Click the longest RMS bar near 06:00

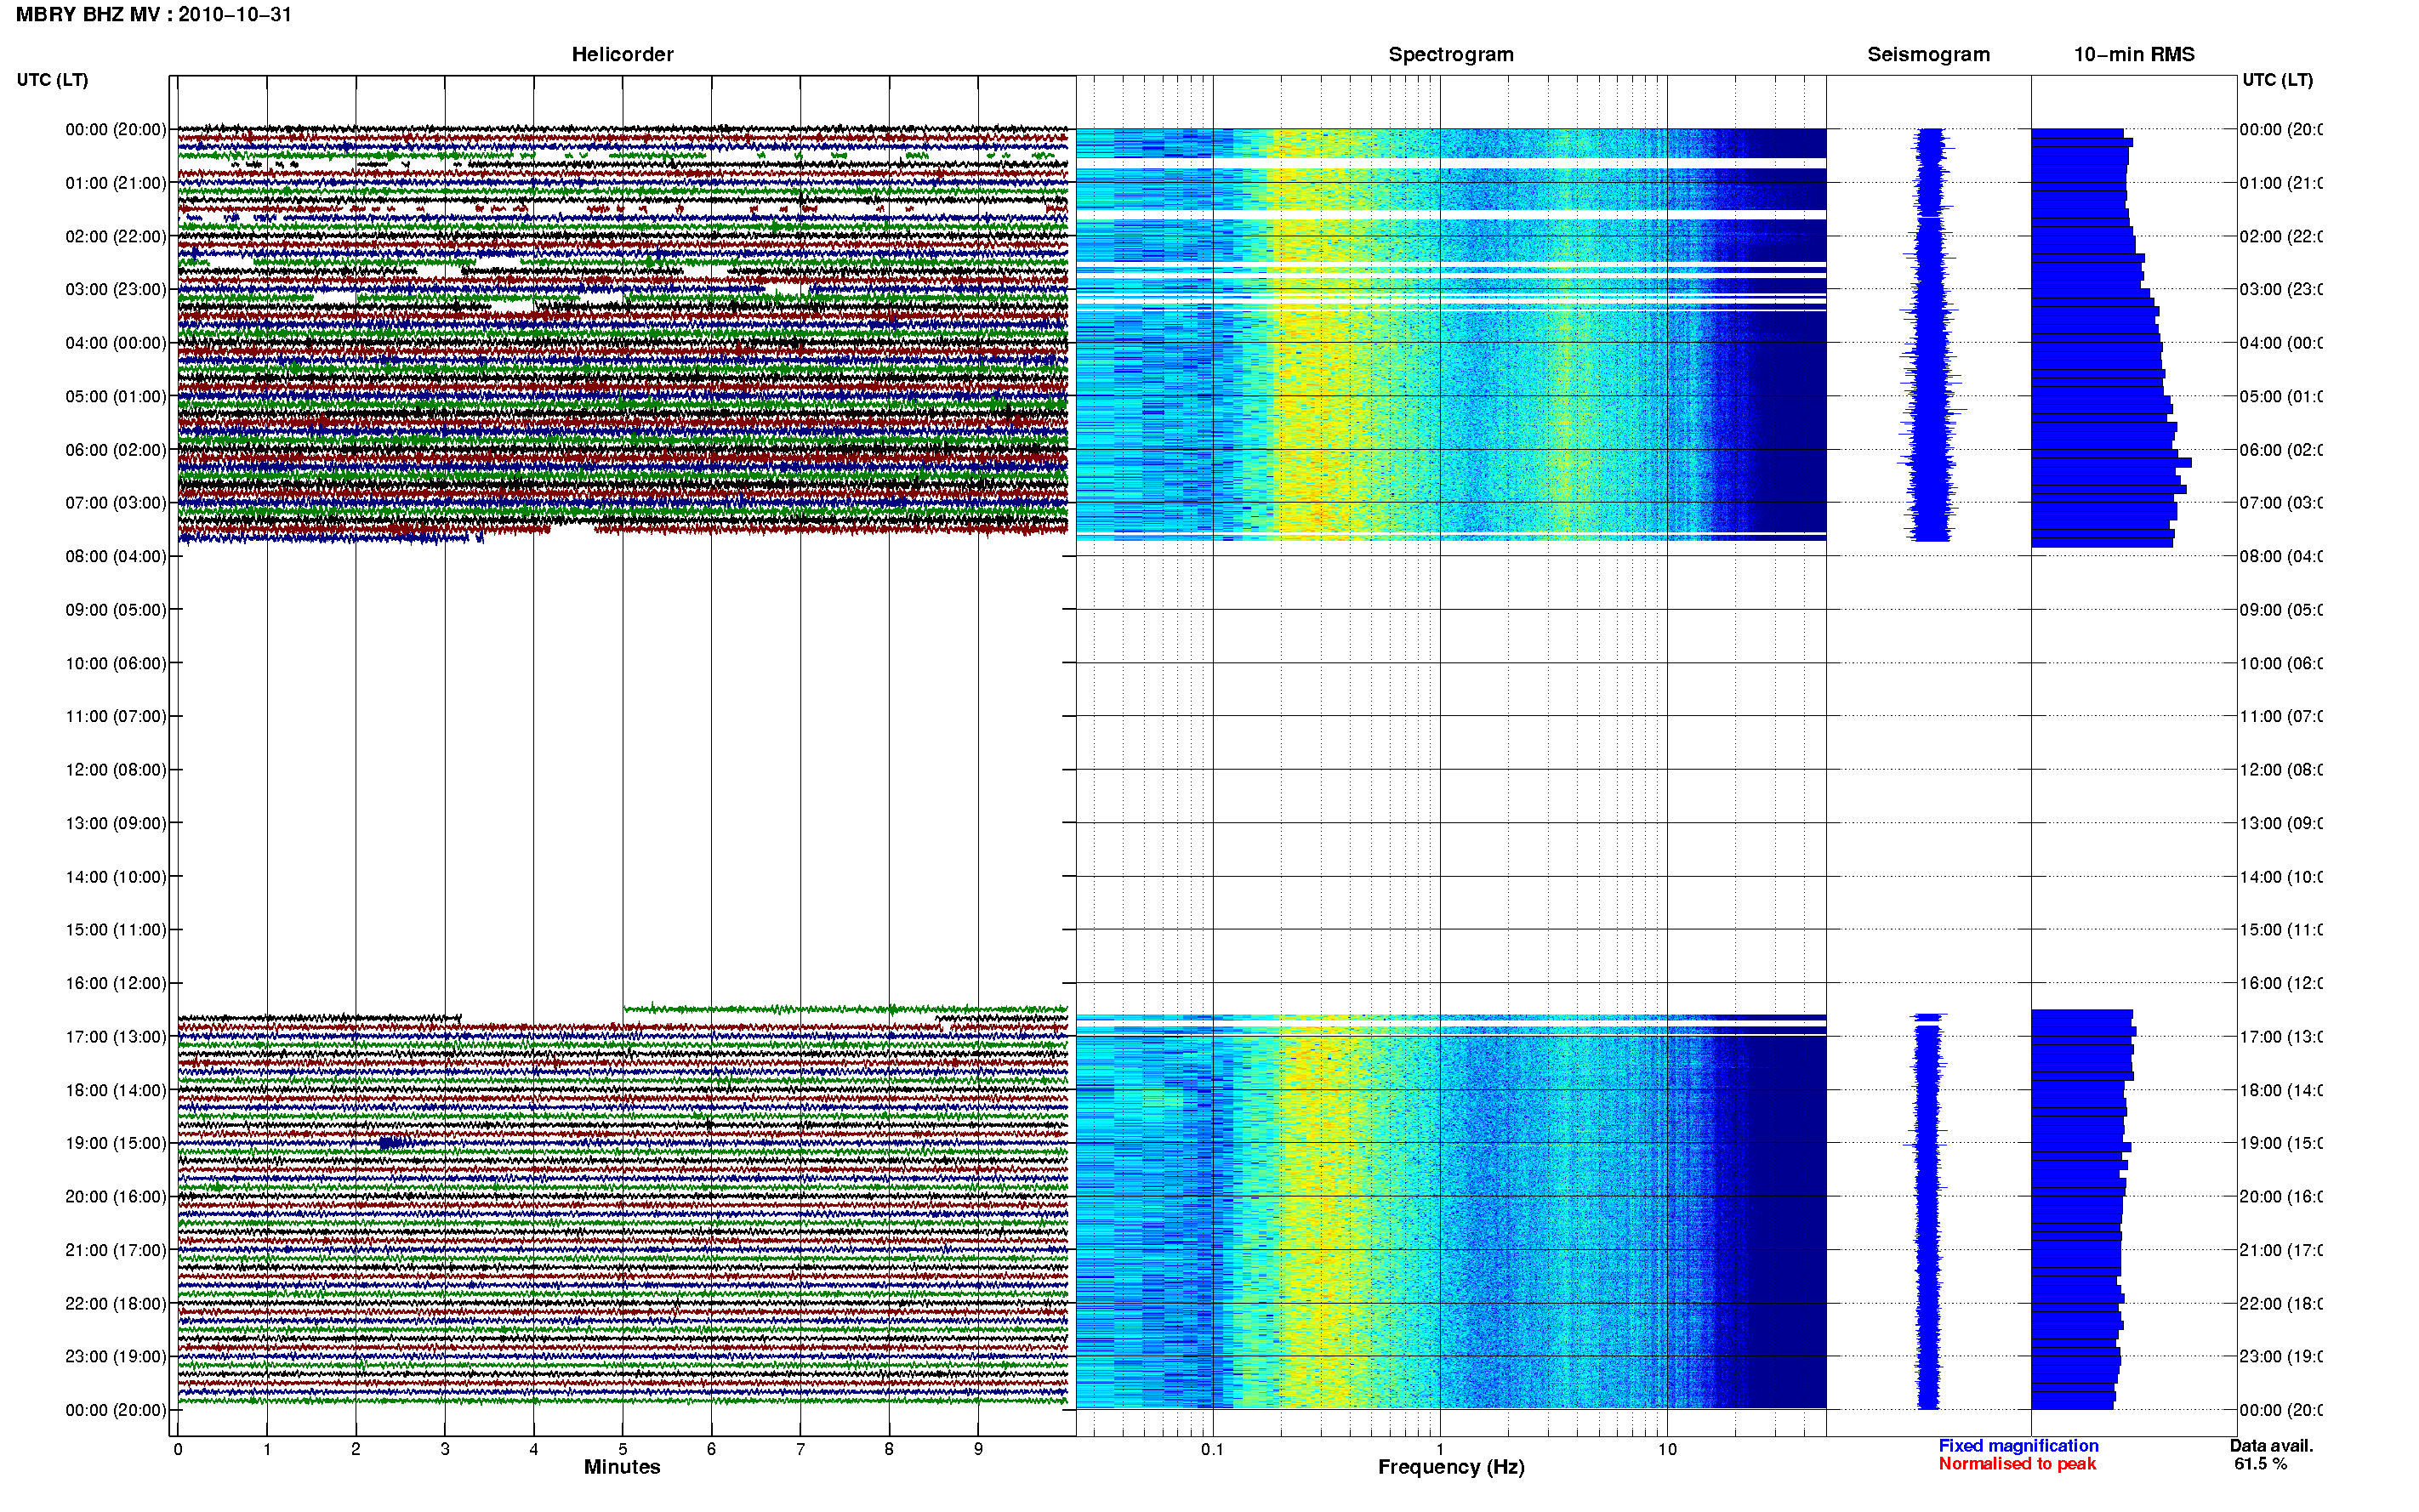[x=2111, y=463]
